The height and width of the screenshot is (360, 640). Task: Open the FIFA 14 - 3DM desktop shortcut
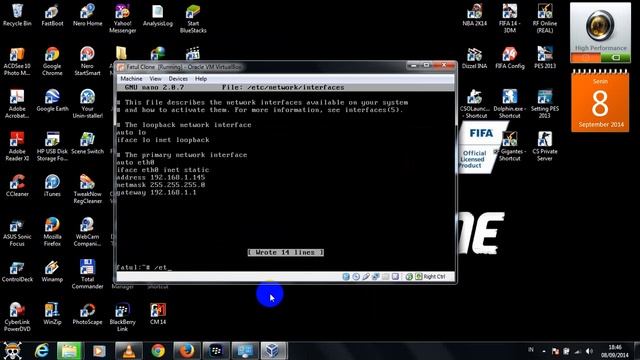(x=510, y=18)
